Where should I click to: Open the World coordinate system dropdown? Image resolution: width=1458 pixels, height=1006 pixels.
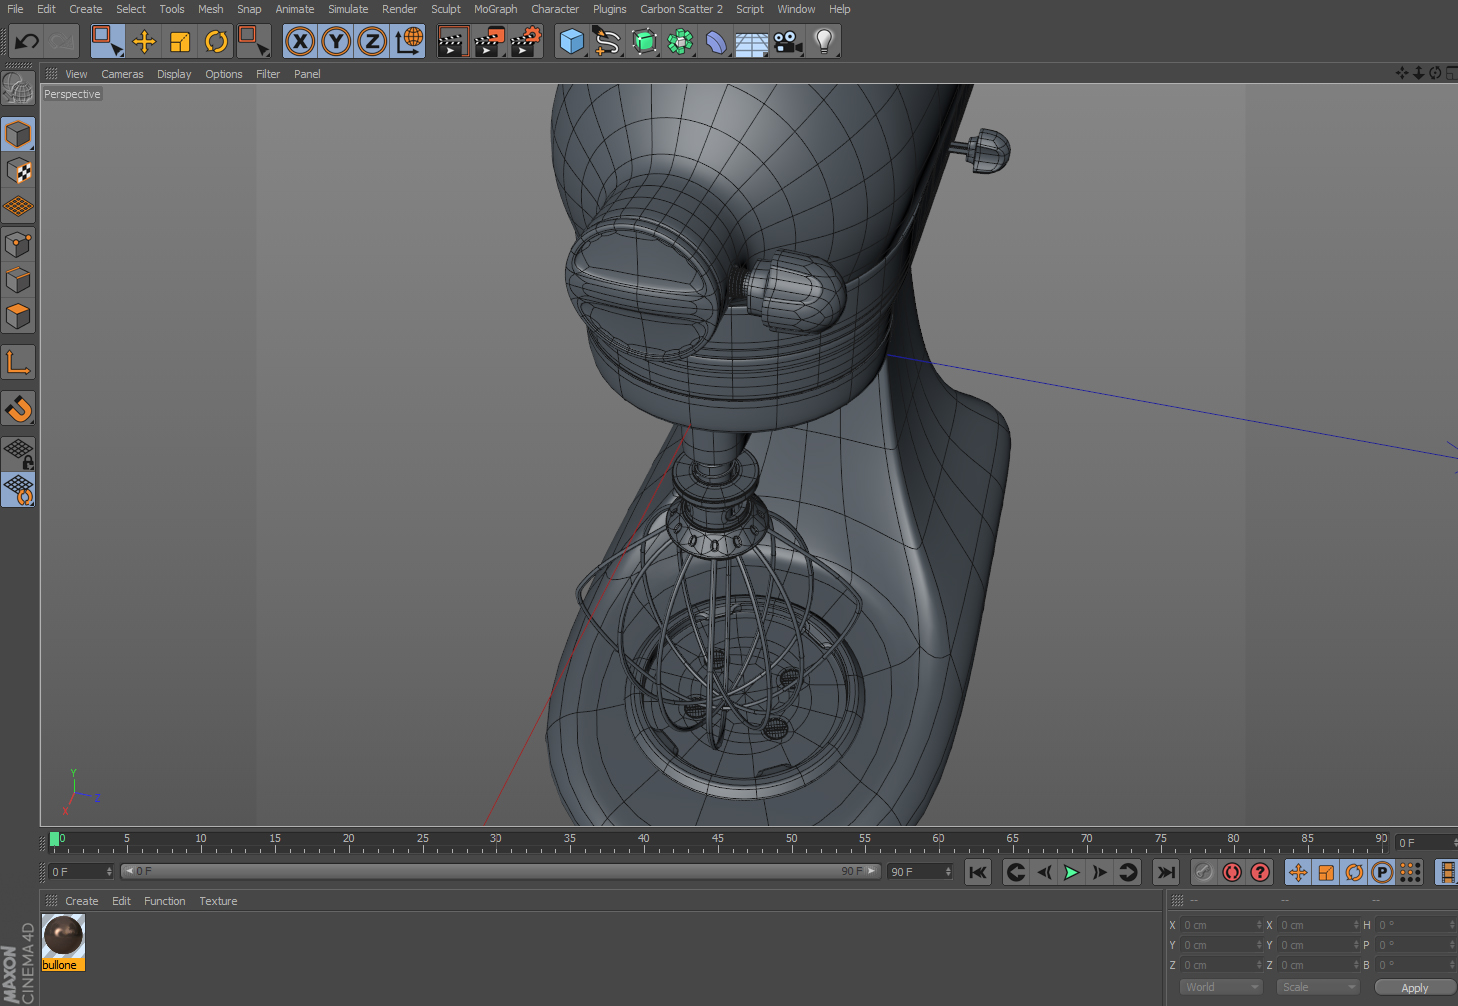click(1222, 987)
